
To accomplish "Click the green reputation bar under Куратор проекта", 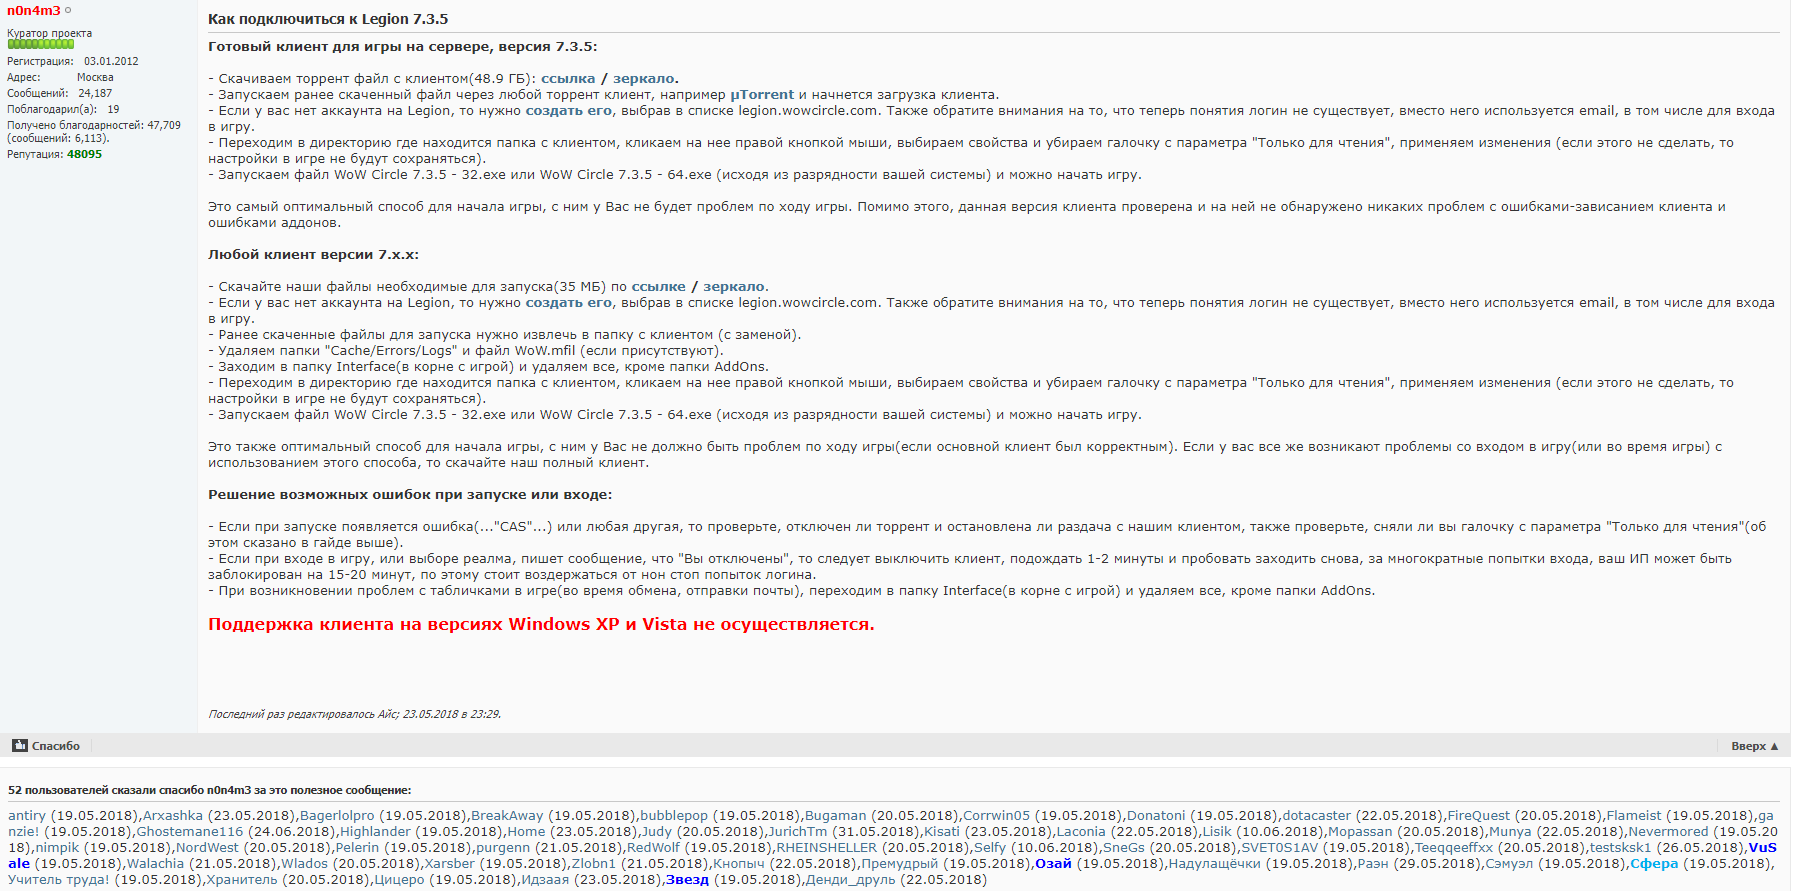I will click(41, 44).
